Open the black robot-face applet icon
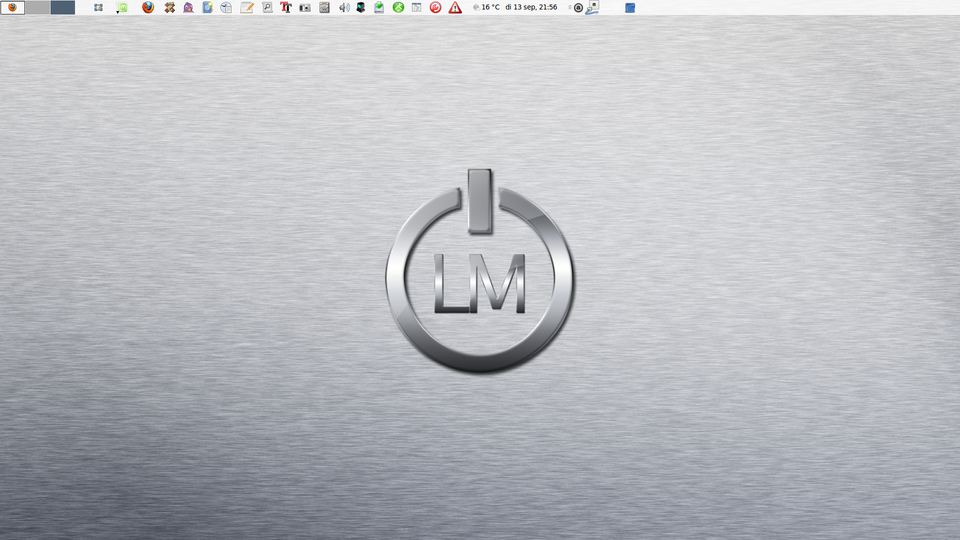Viewport: 960px width, 540px height. coord(361,7)
